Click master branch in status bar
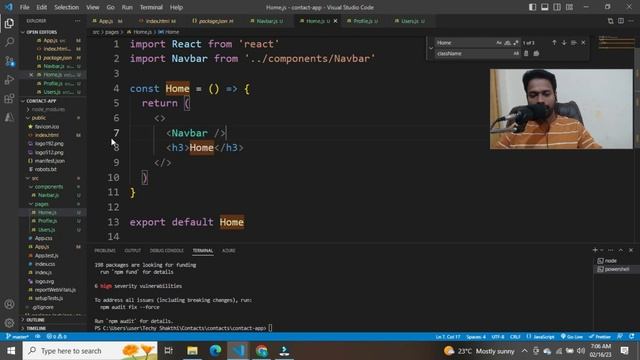Screen dimensions: 640x360 pyautogui.click(x=17, y=337)
